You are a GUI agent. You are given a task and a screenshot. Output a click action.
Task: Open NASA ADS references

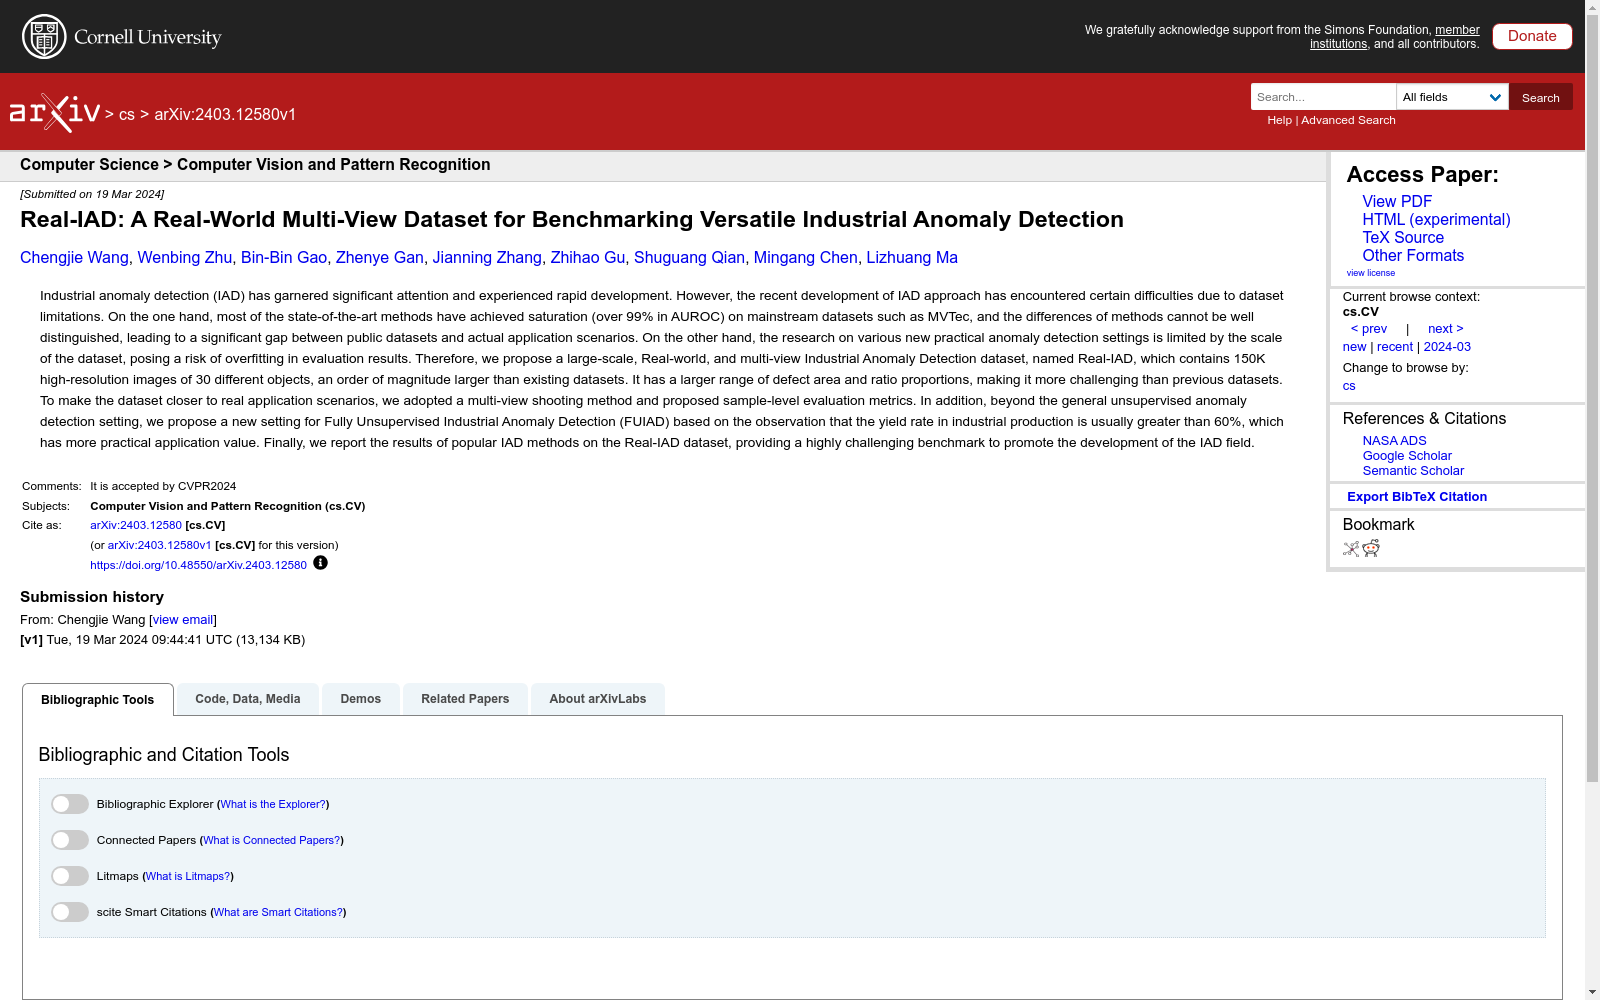point(1394,441)
